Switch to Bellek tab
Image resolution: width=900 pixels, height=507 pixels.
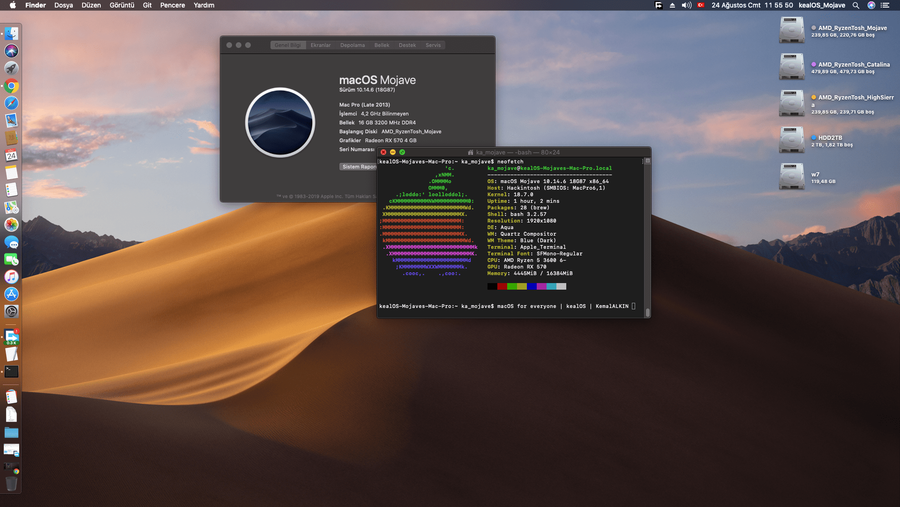tap(382, 45)
